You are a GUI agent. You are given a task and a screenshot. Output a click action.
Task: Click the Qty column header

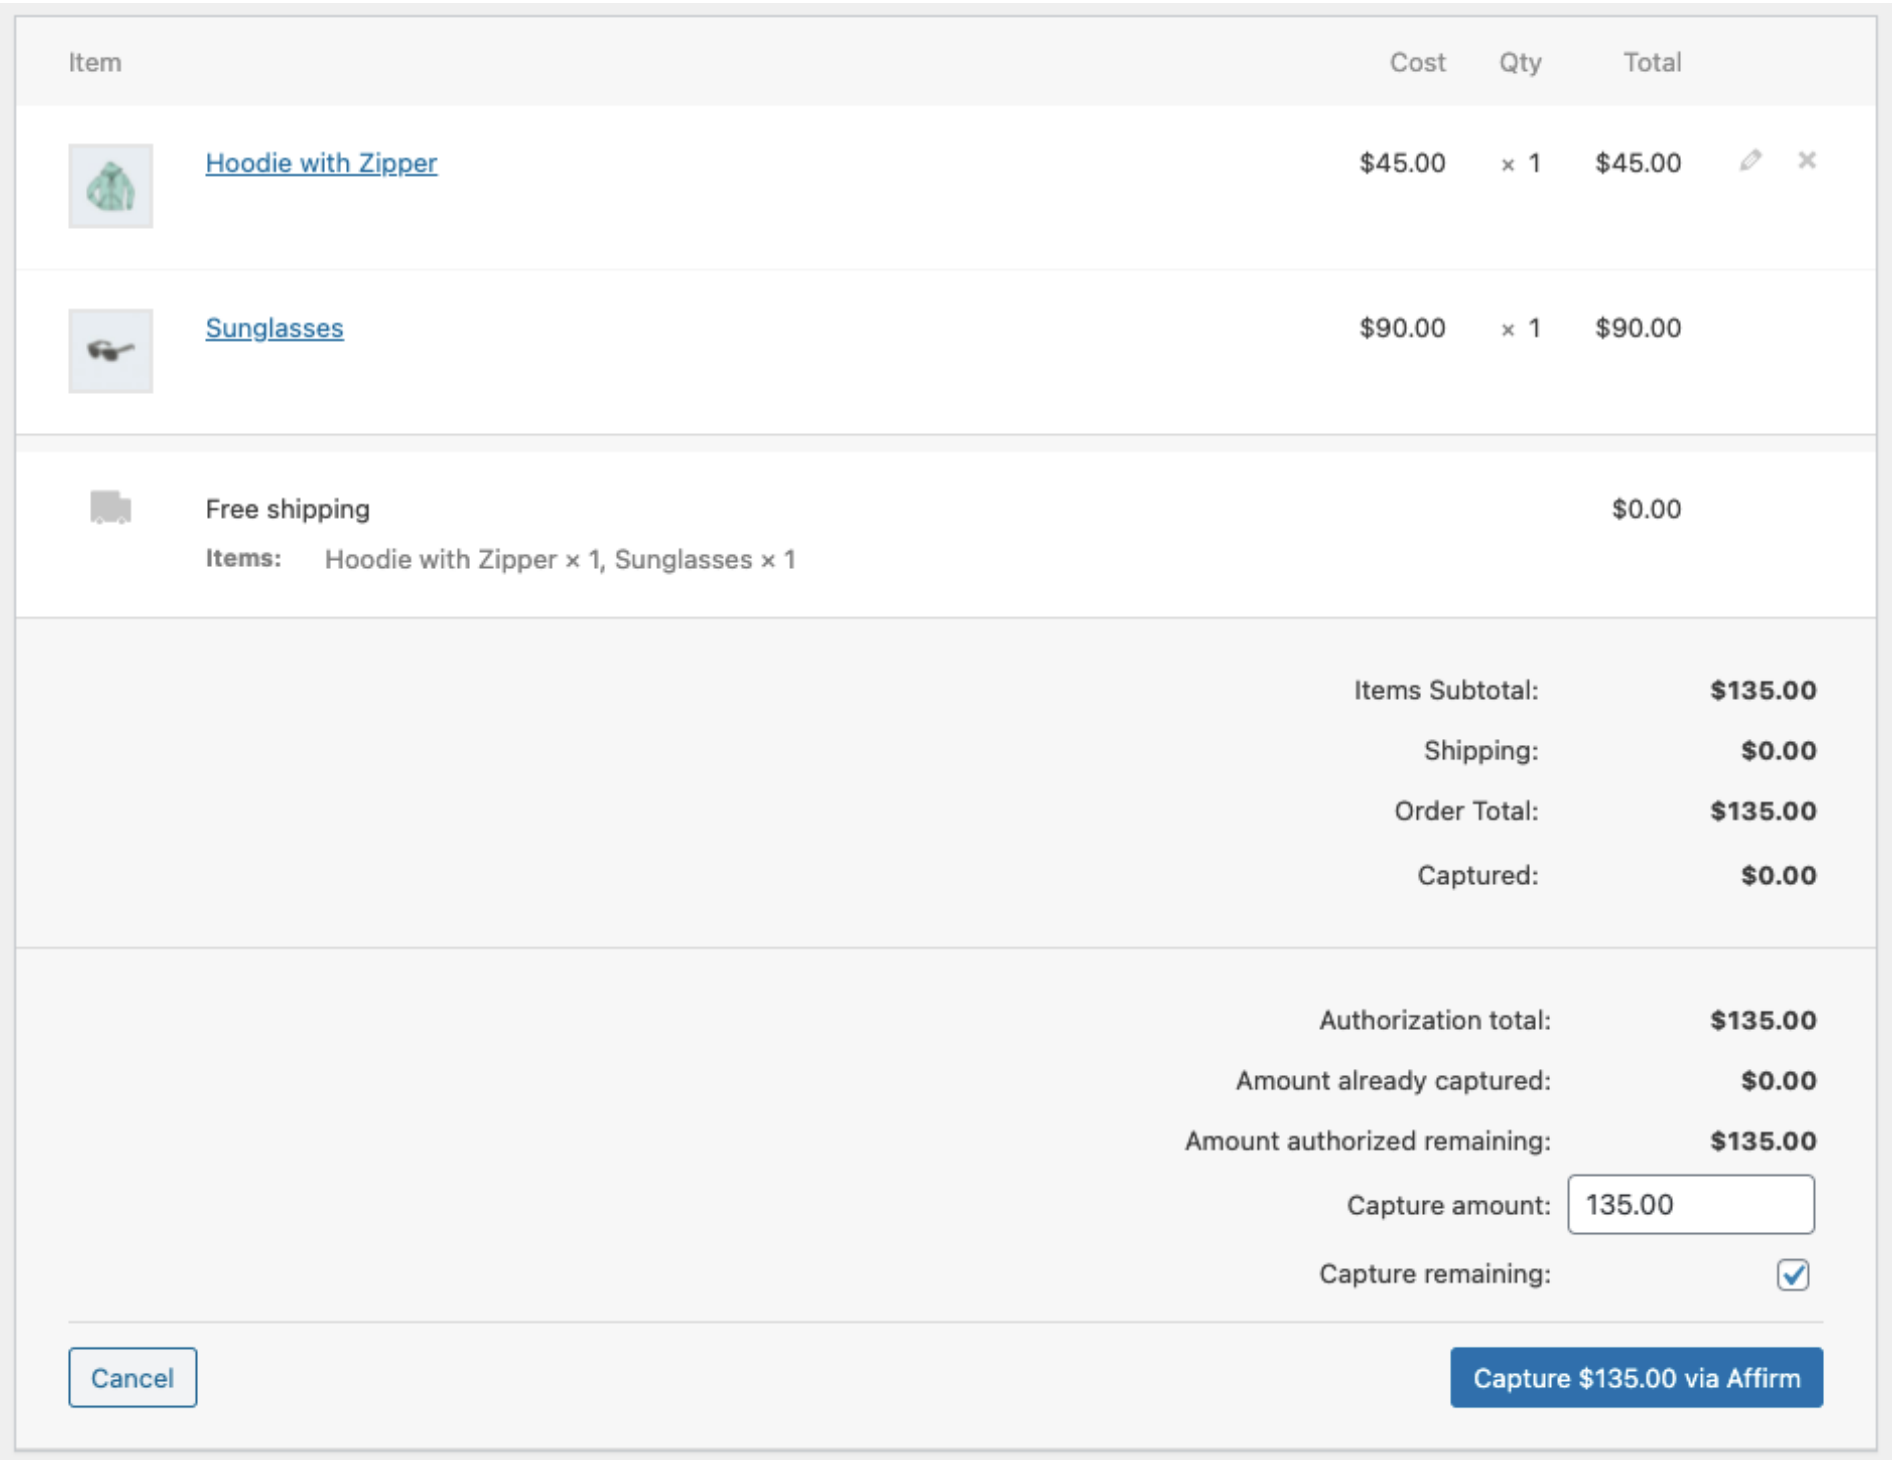[1518, 62]
